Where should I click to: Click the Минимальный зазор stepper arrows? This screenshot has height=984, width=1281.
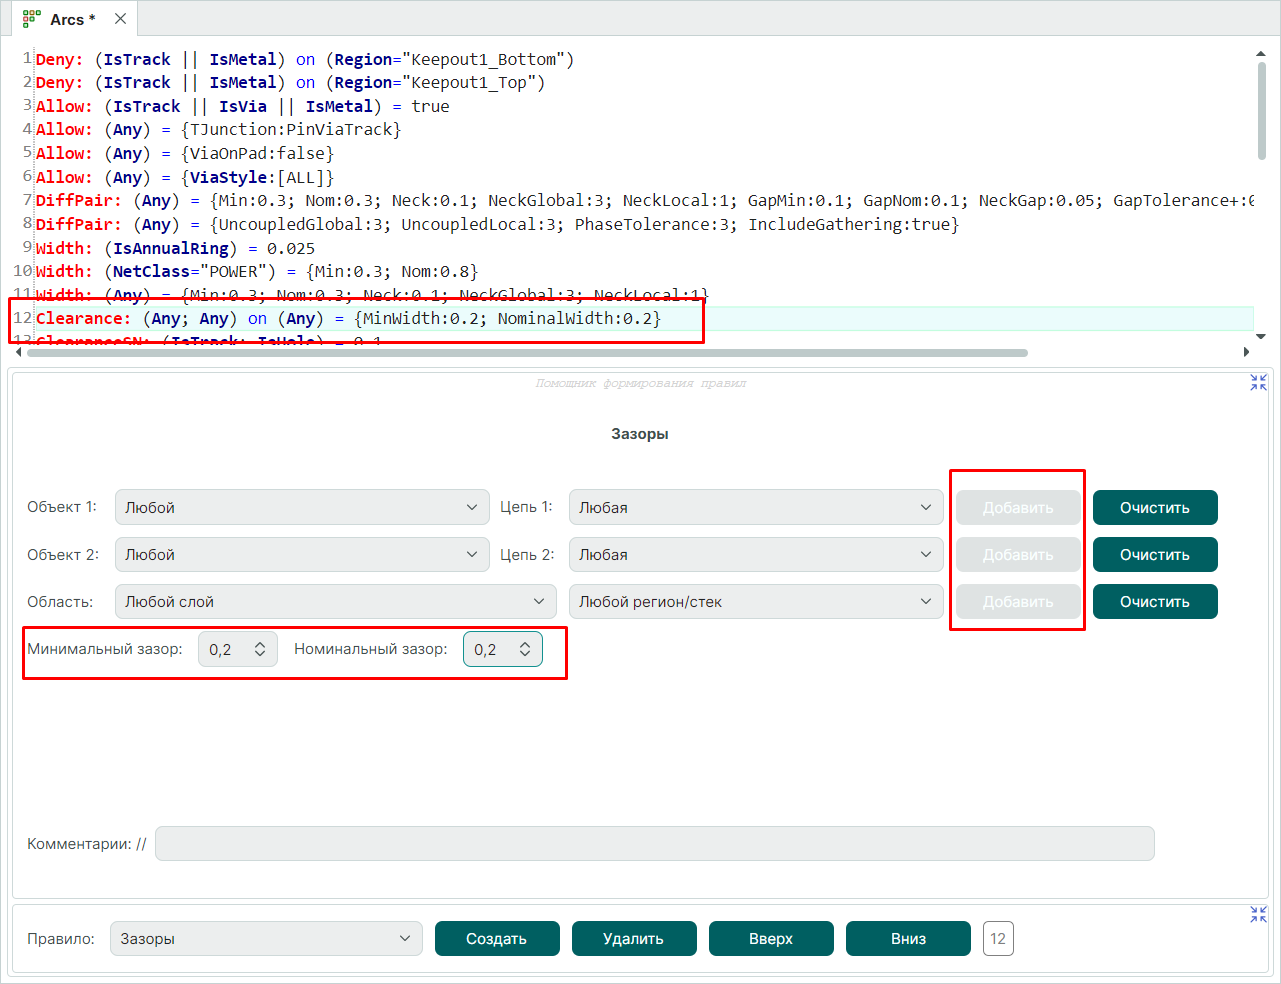tap(260, 649)
